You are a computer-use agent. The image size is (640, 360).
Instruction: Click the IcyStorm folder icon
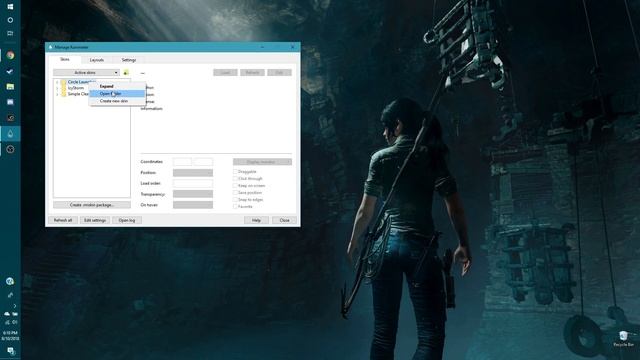(x=64, y=88)
